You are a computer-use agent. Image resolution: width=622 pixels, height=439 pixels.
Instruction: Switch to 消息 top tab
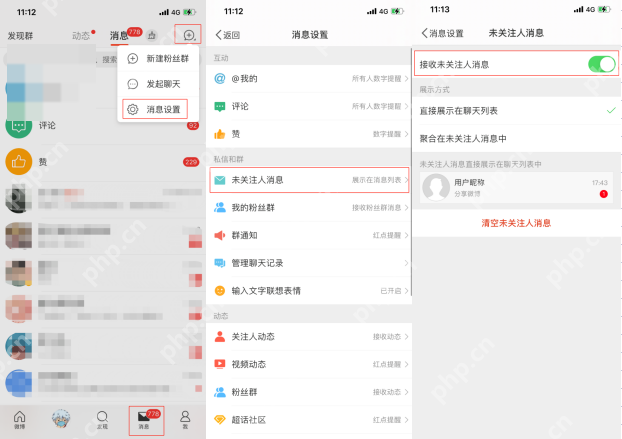click(119, 36)
